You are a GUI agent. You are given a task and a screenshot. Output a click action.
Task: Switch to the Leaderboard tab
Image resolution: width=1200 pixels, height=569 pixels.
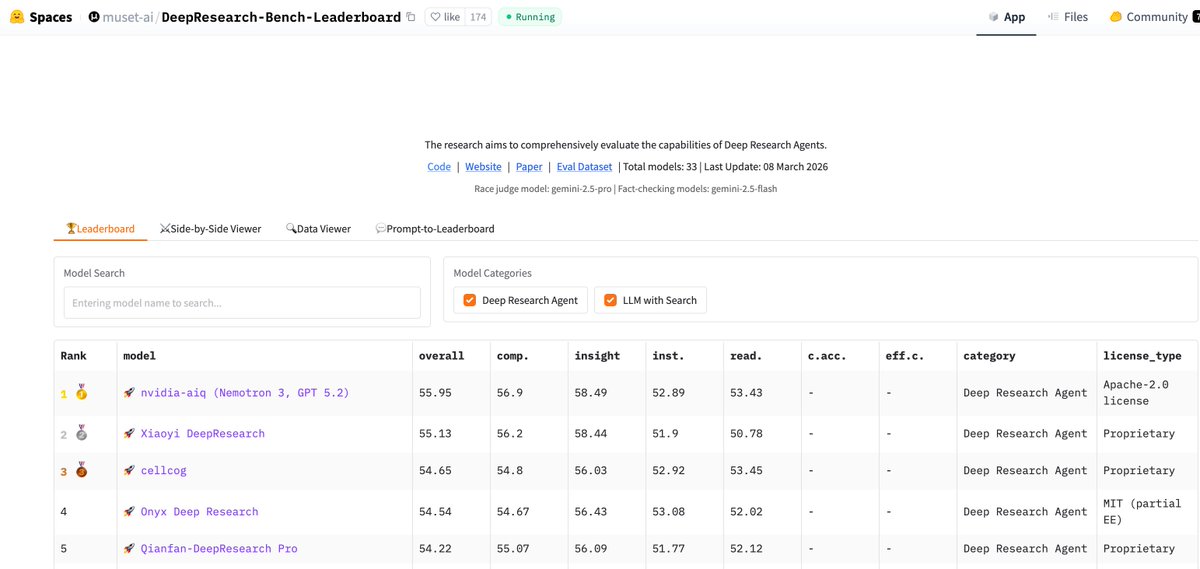coord(100,228)
